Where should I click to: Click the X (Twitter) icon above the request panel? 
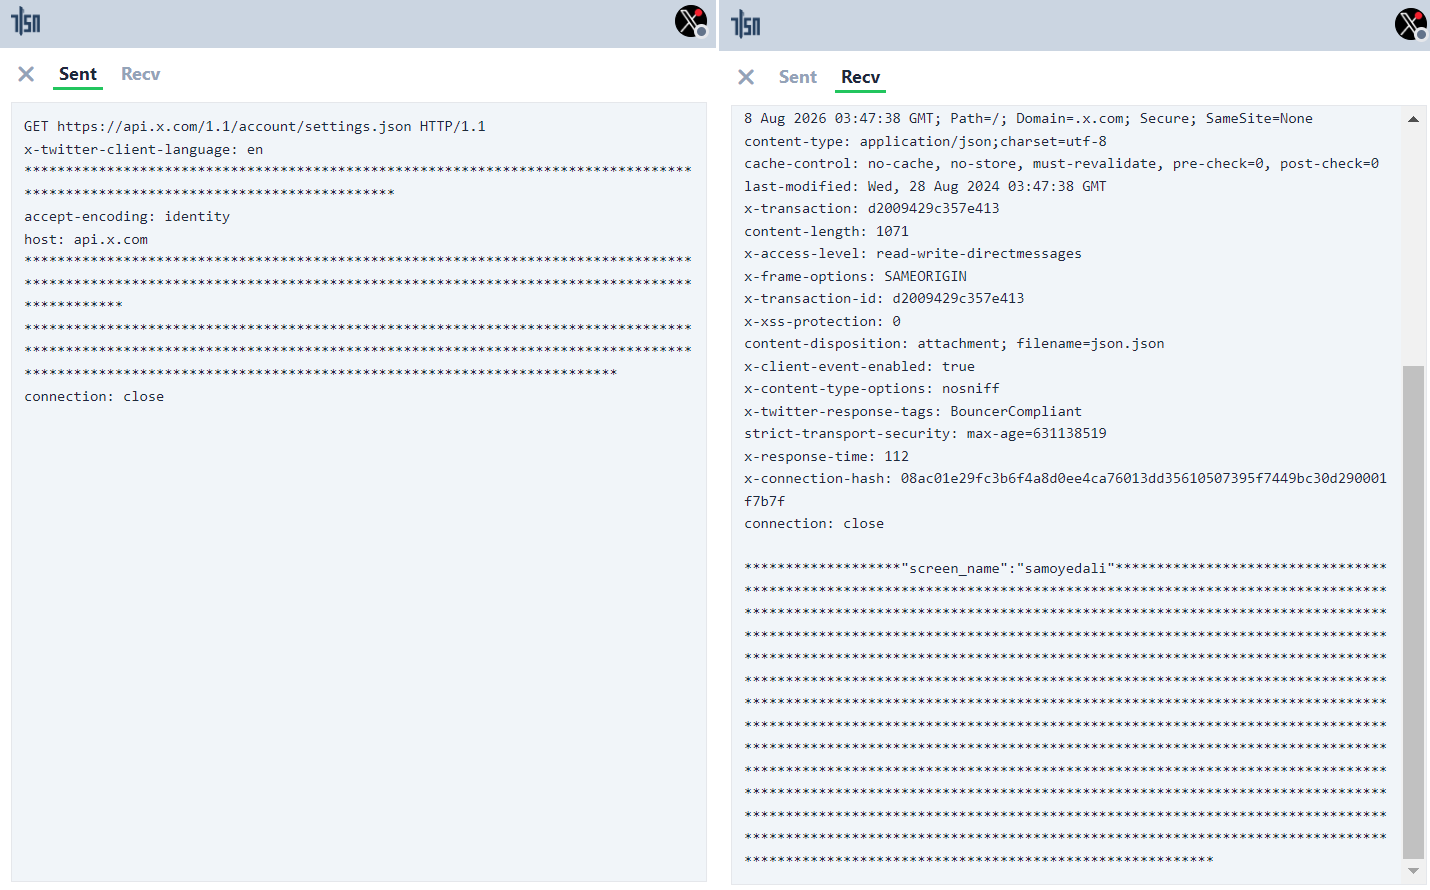pyautogui.click(x=691, y=21)
